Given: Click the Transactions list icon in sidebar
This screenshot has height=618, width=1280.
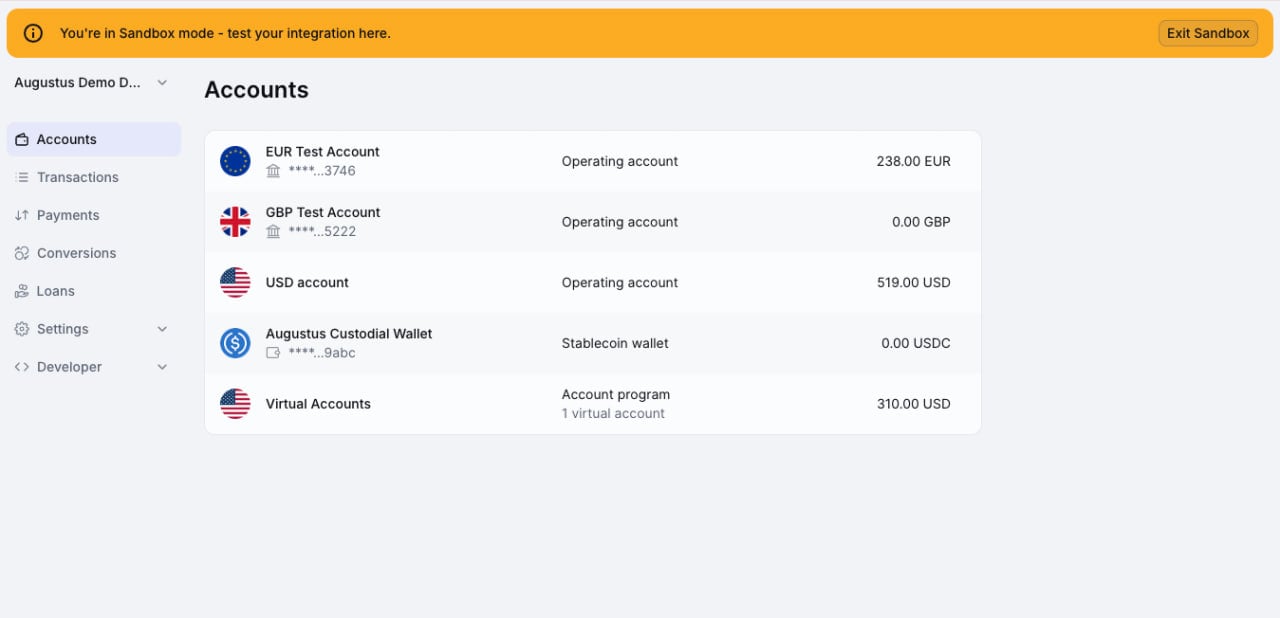Looking at the screenshot, I should 22,177.
